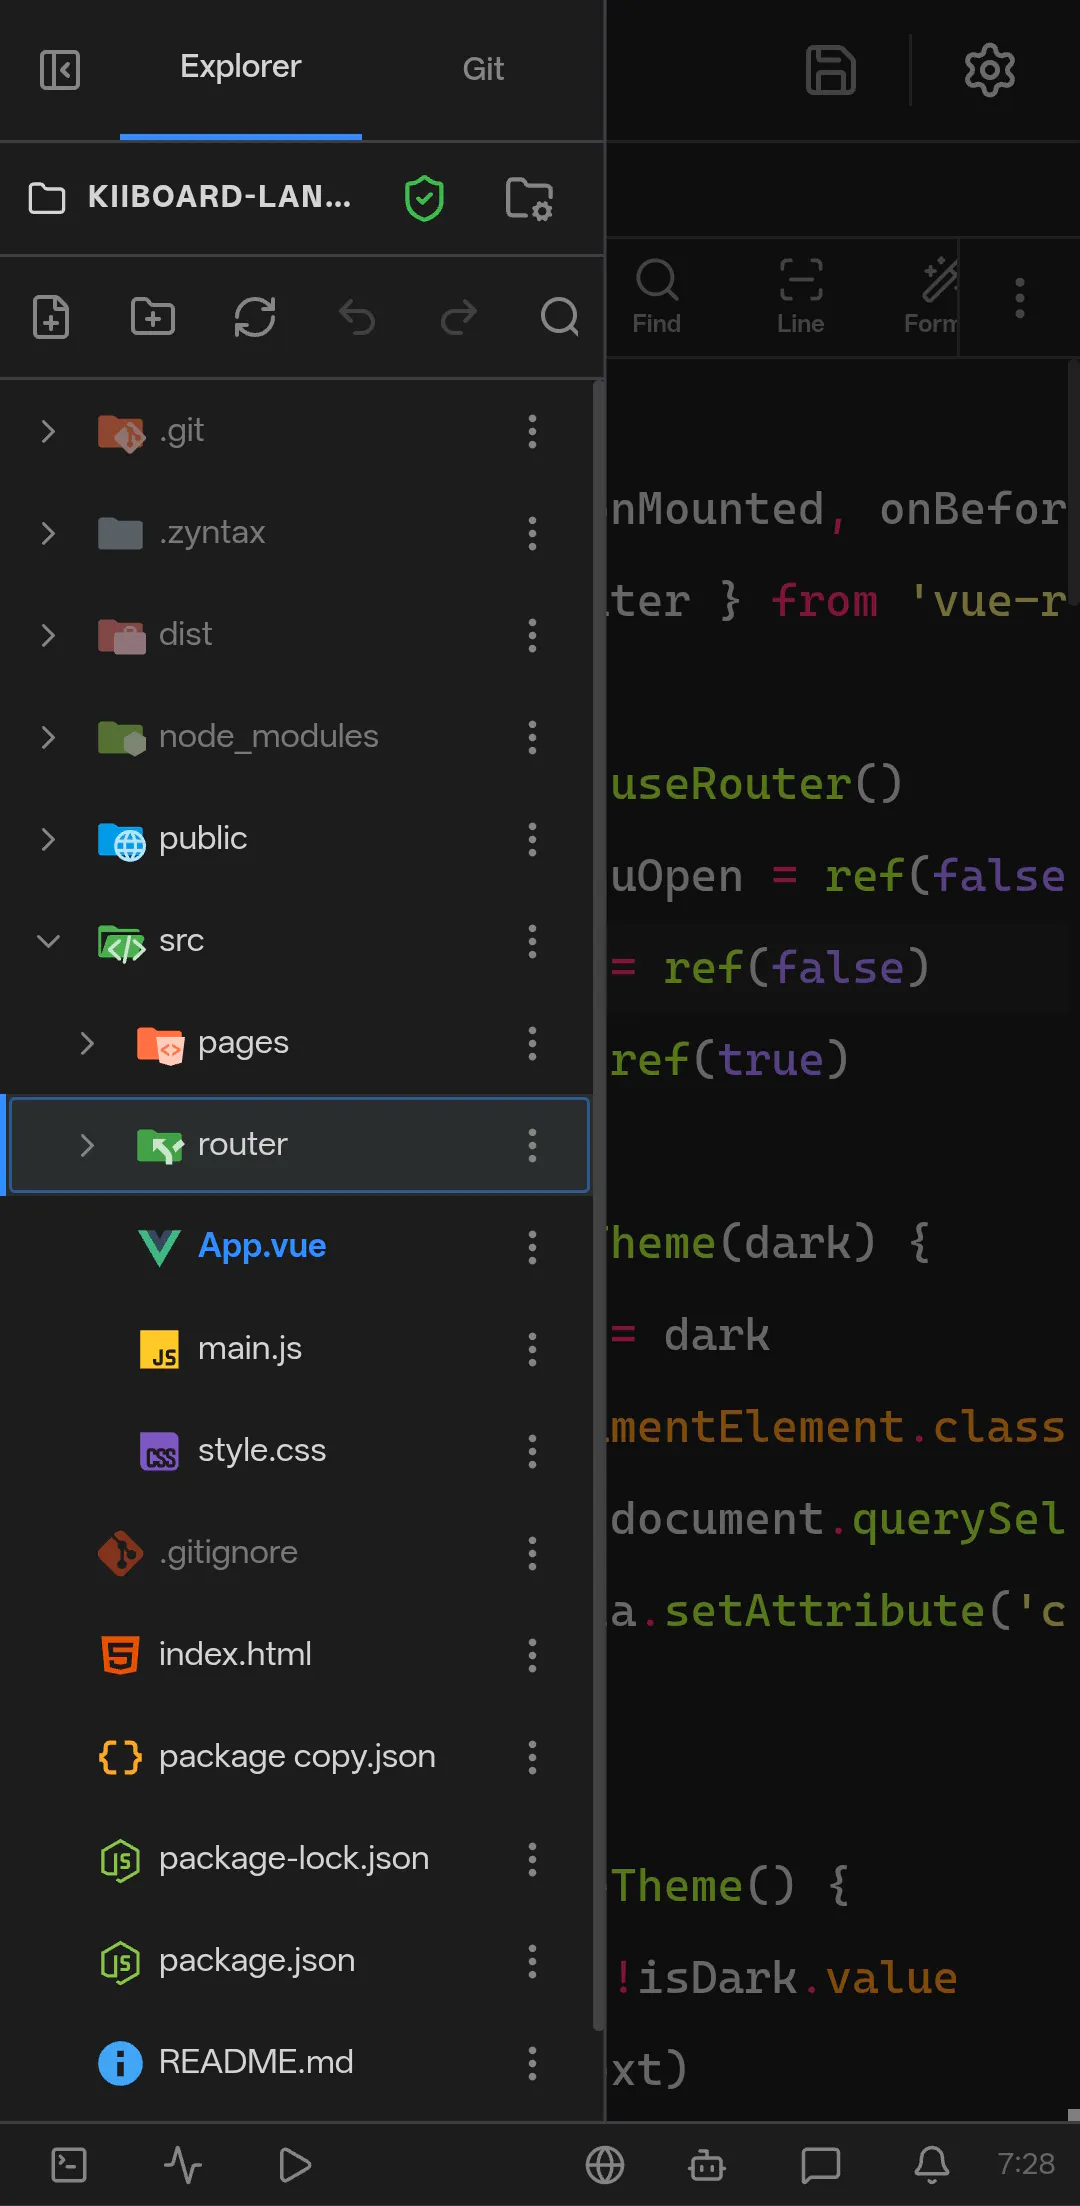
Task: Open options menu for .git
Action: [532, 431]
